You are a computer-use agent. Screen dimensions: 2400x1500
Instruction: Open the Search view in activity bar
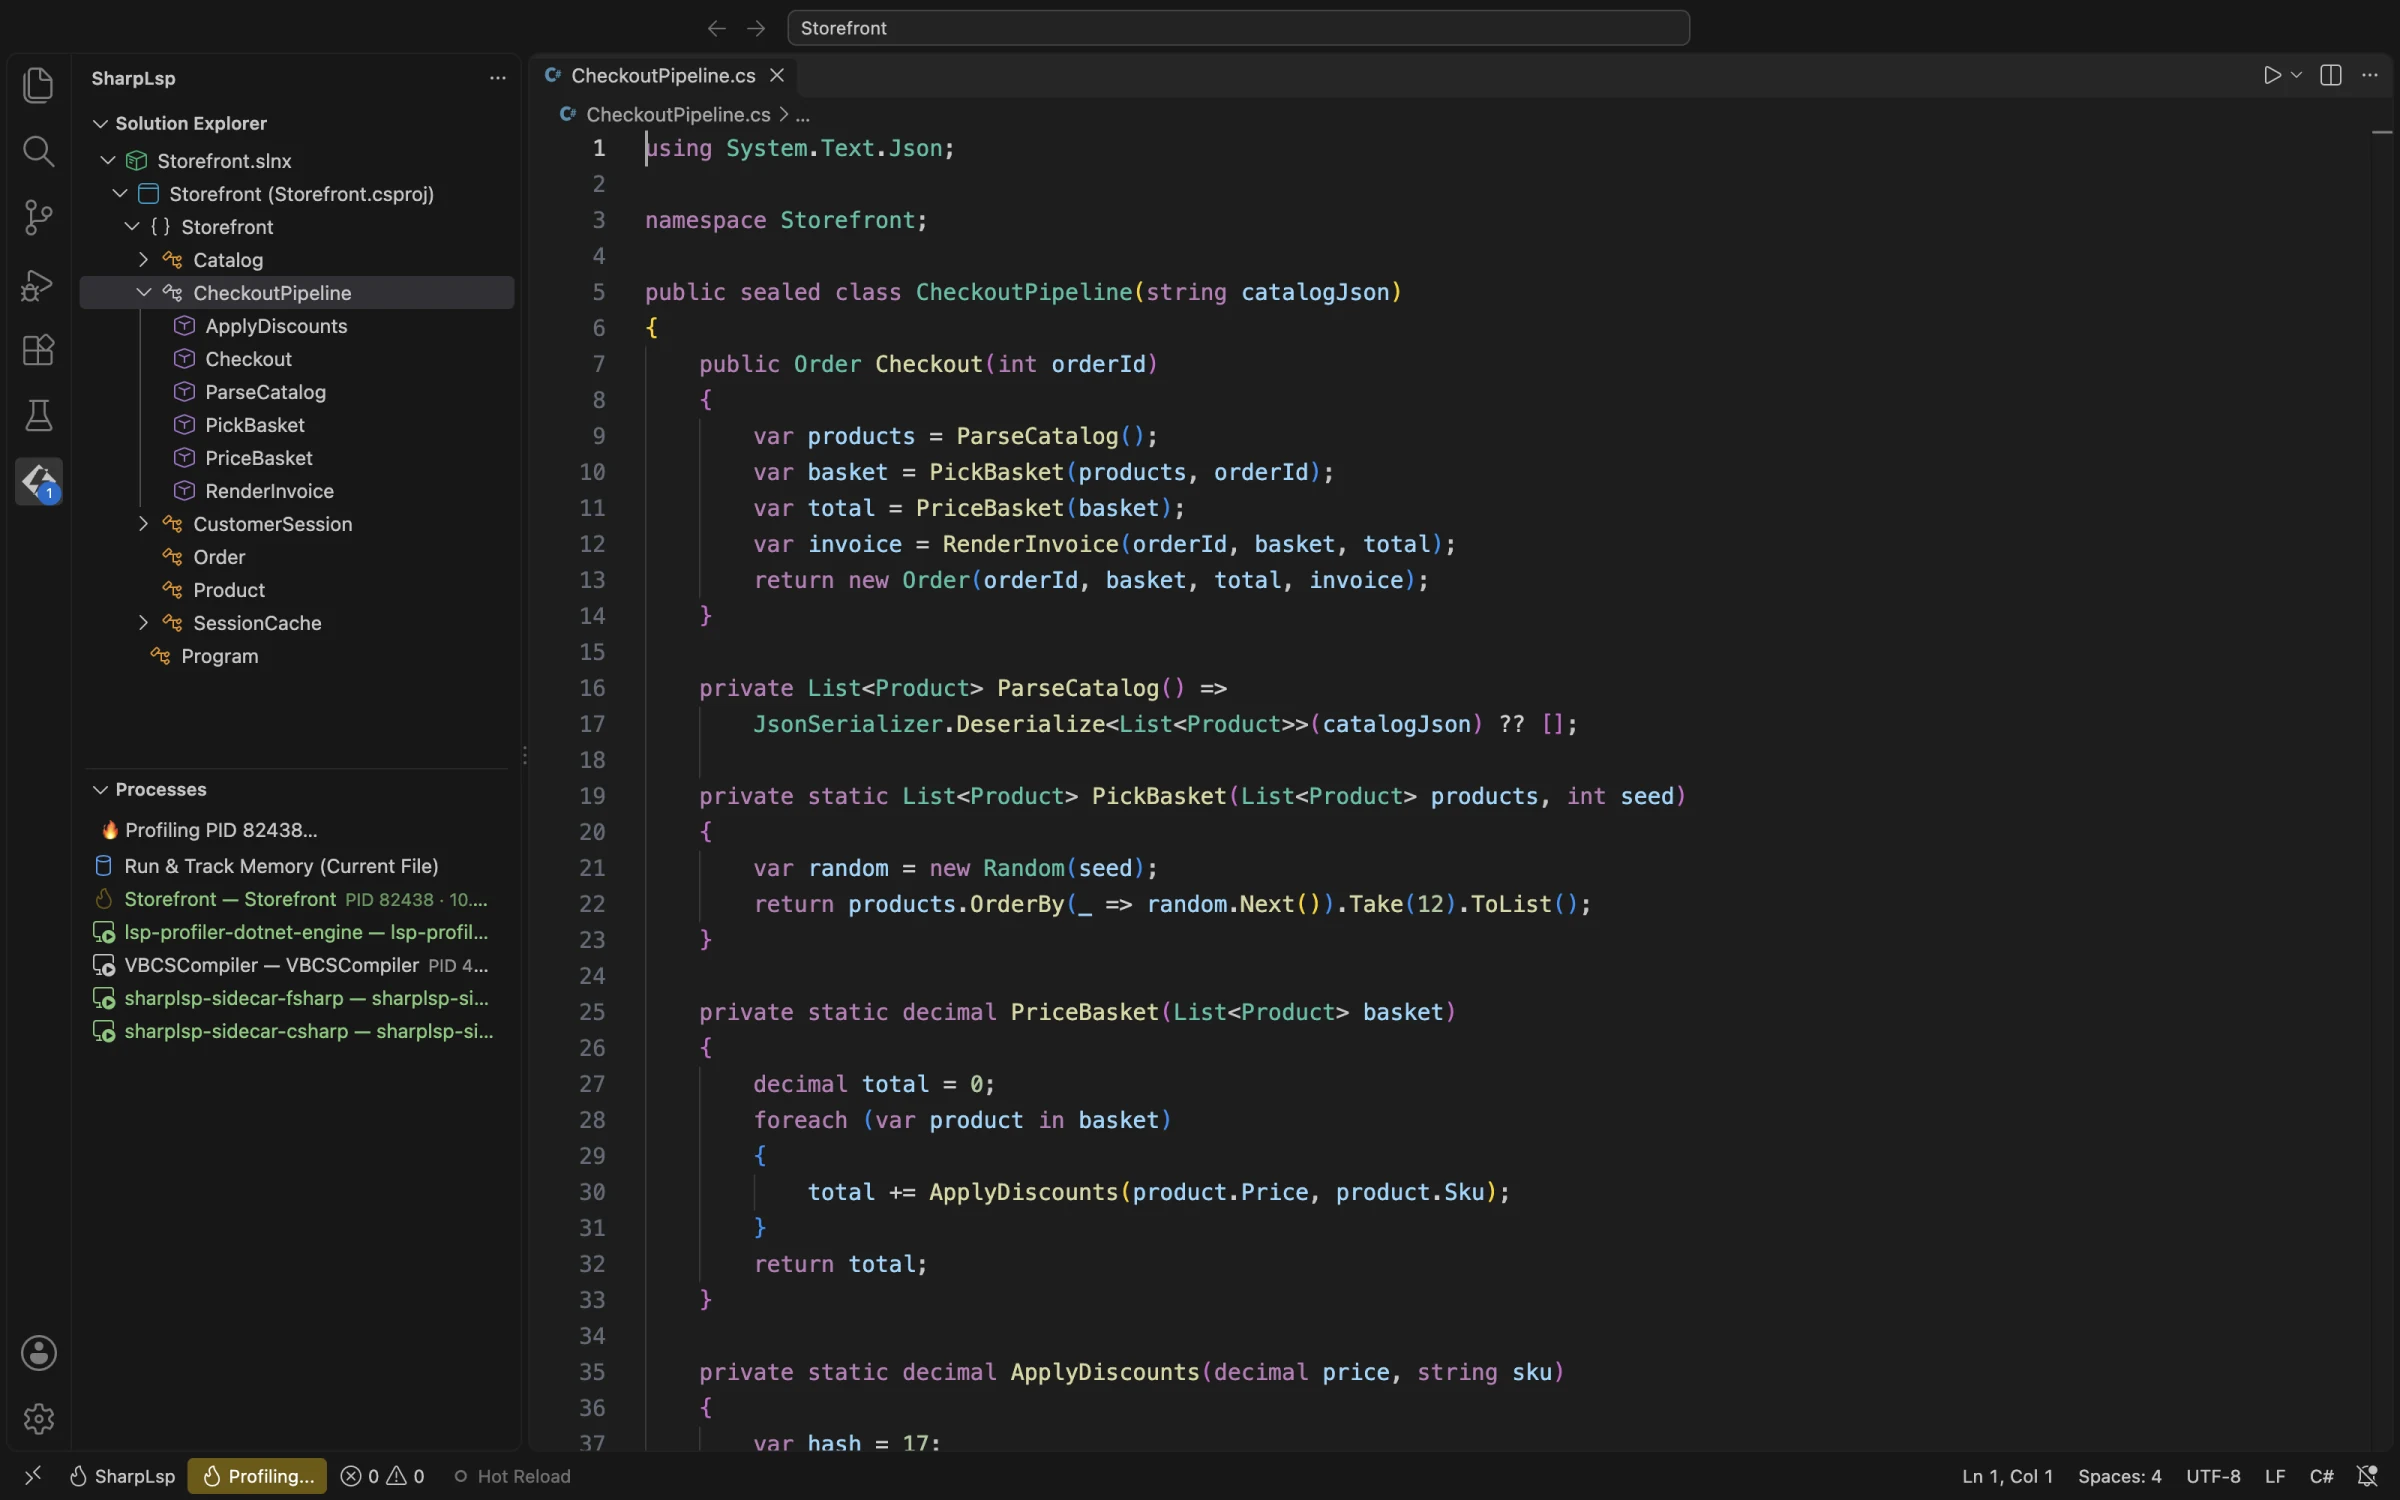(x=38, y=151)
